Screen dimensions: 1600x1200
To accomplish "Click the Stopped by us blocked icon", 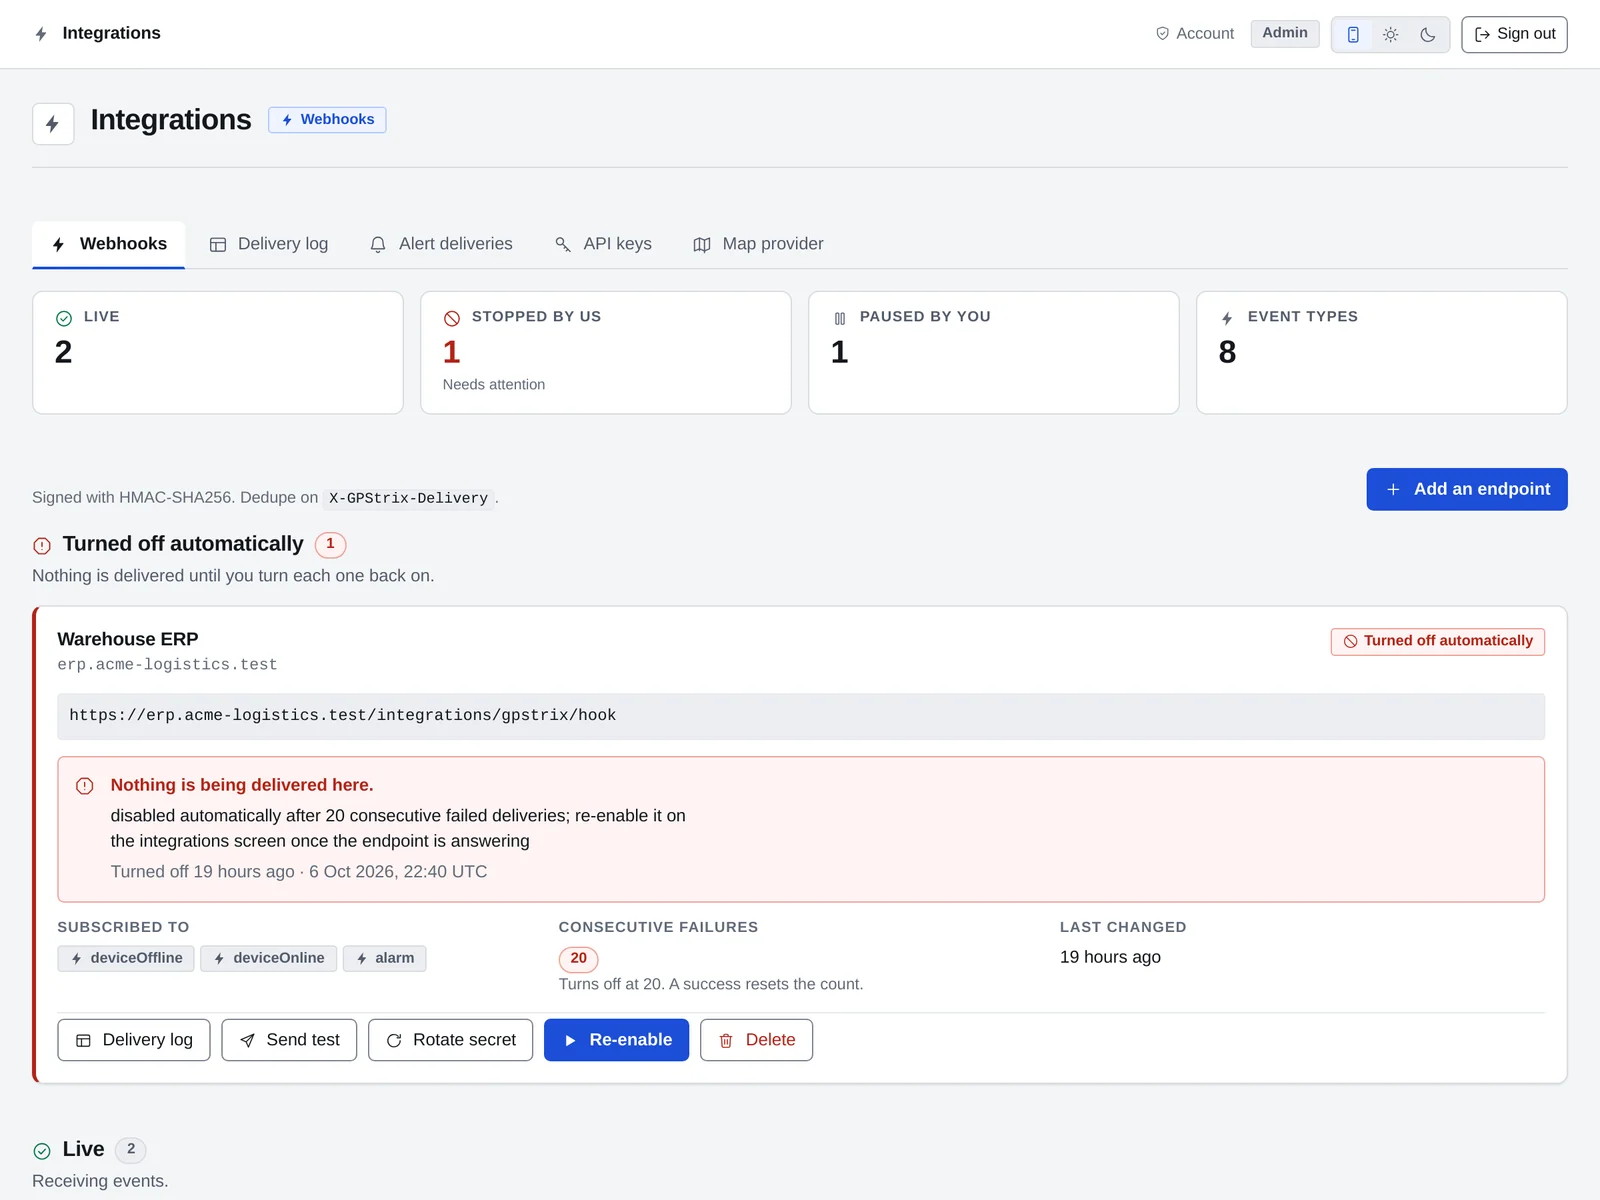I will pos(452,318).
